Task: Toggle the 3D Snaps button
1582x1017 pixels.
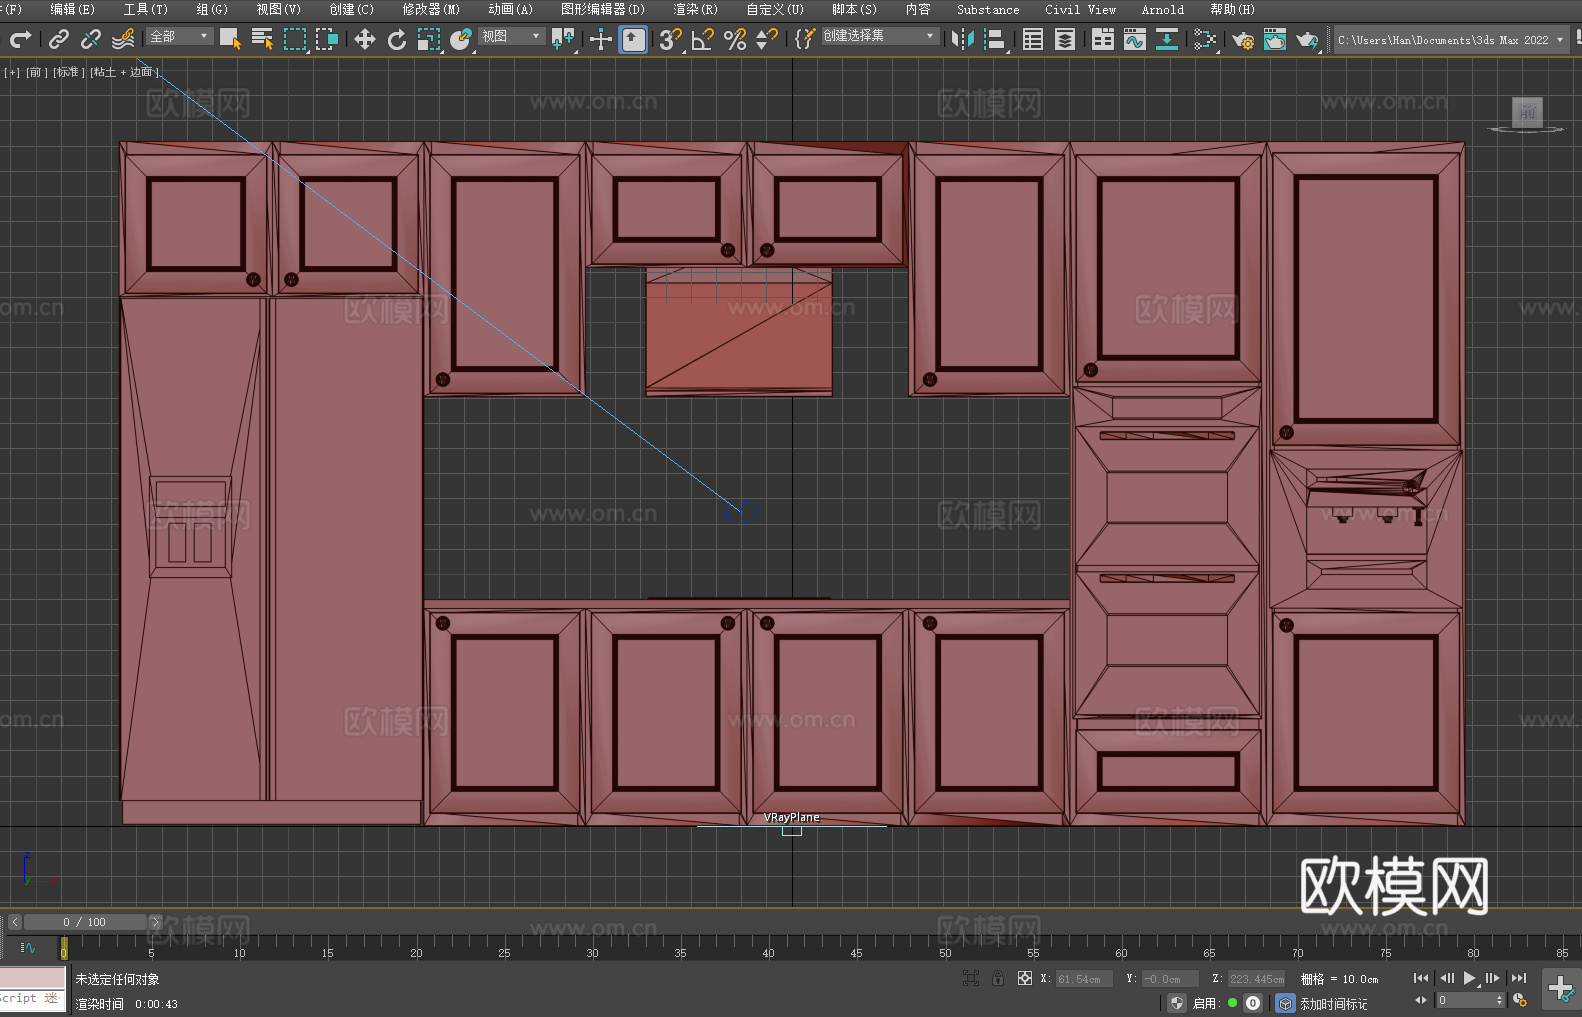Action: click(x=670, y=39)
